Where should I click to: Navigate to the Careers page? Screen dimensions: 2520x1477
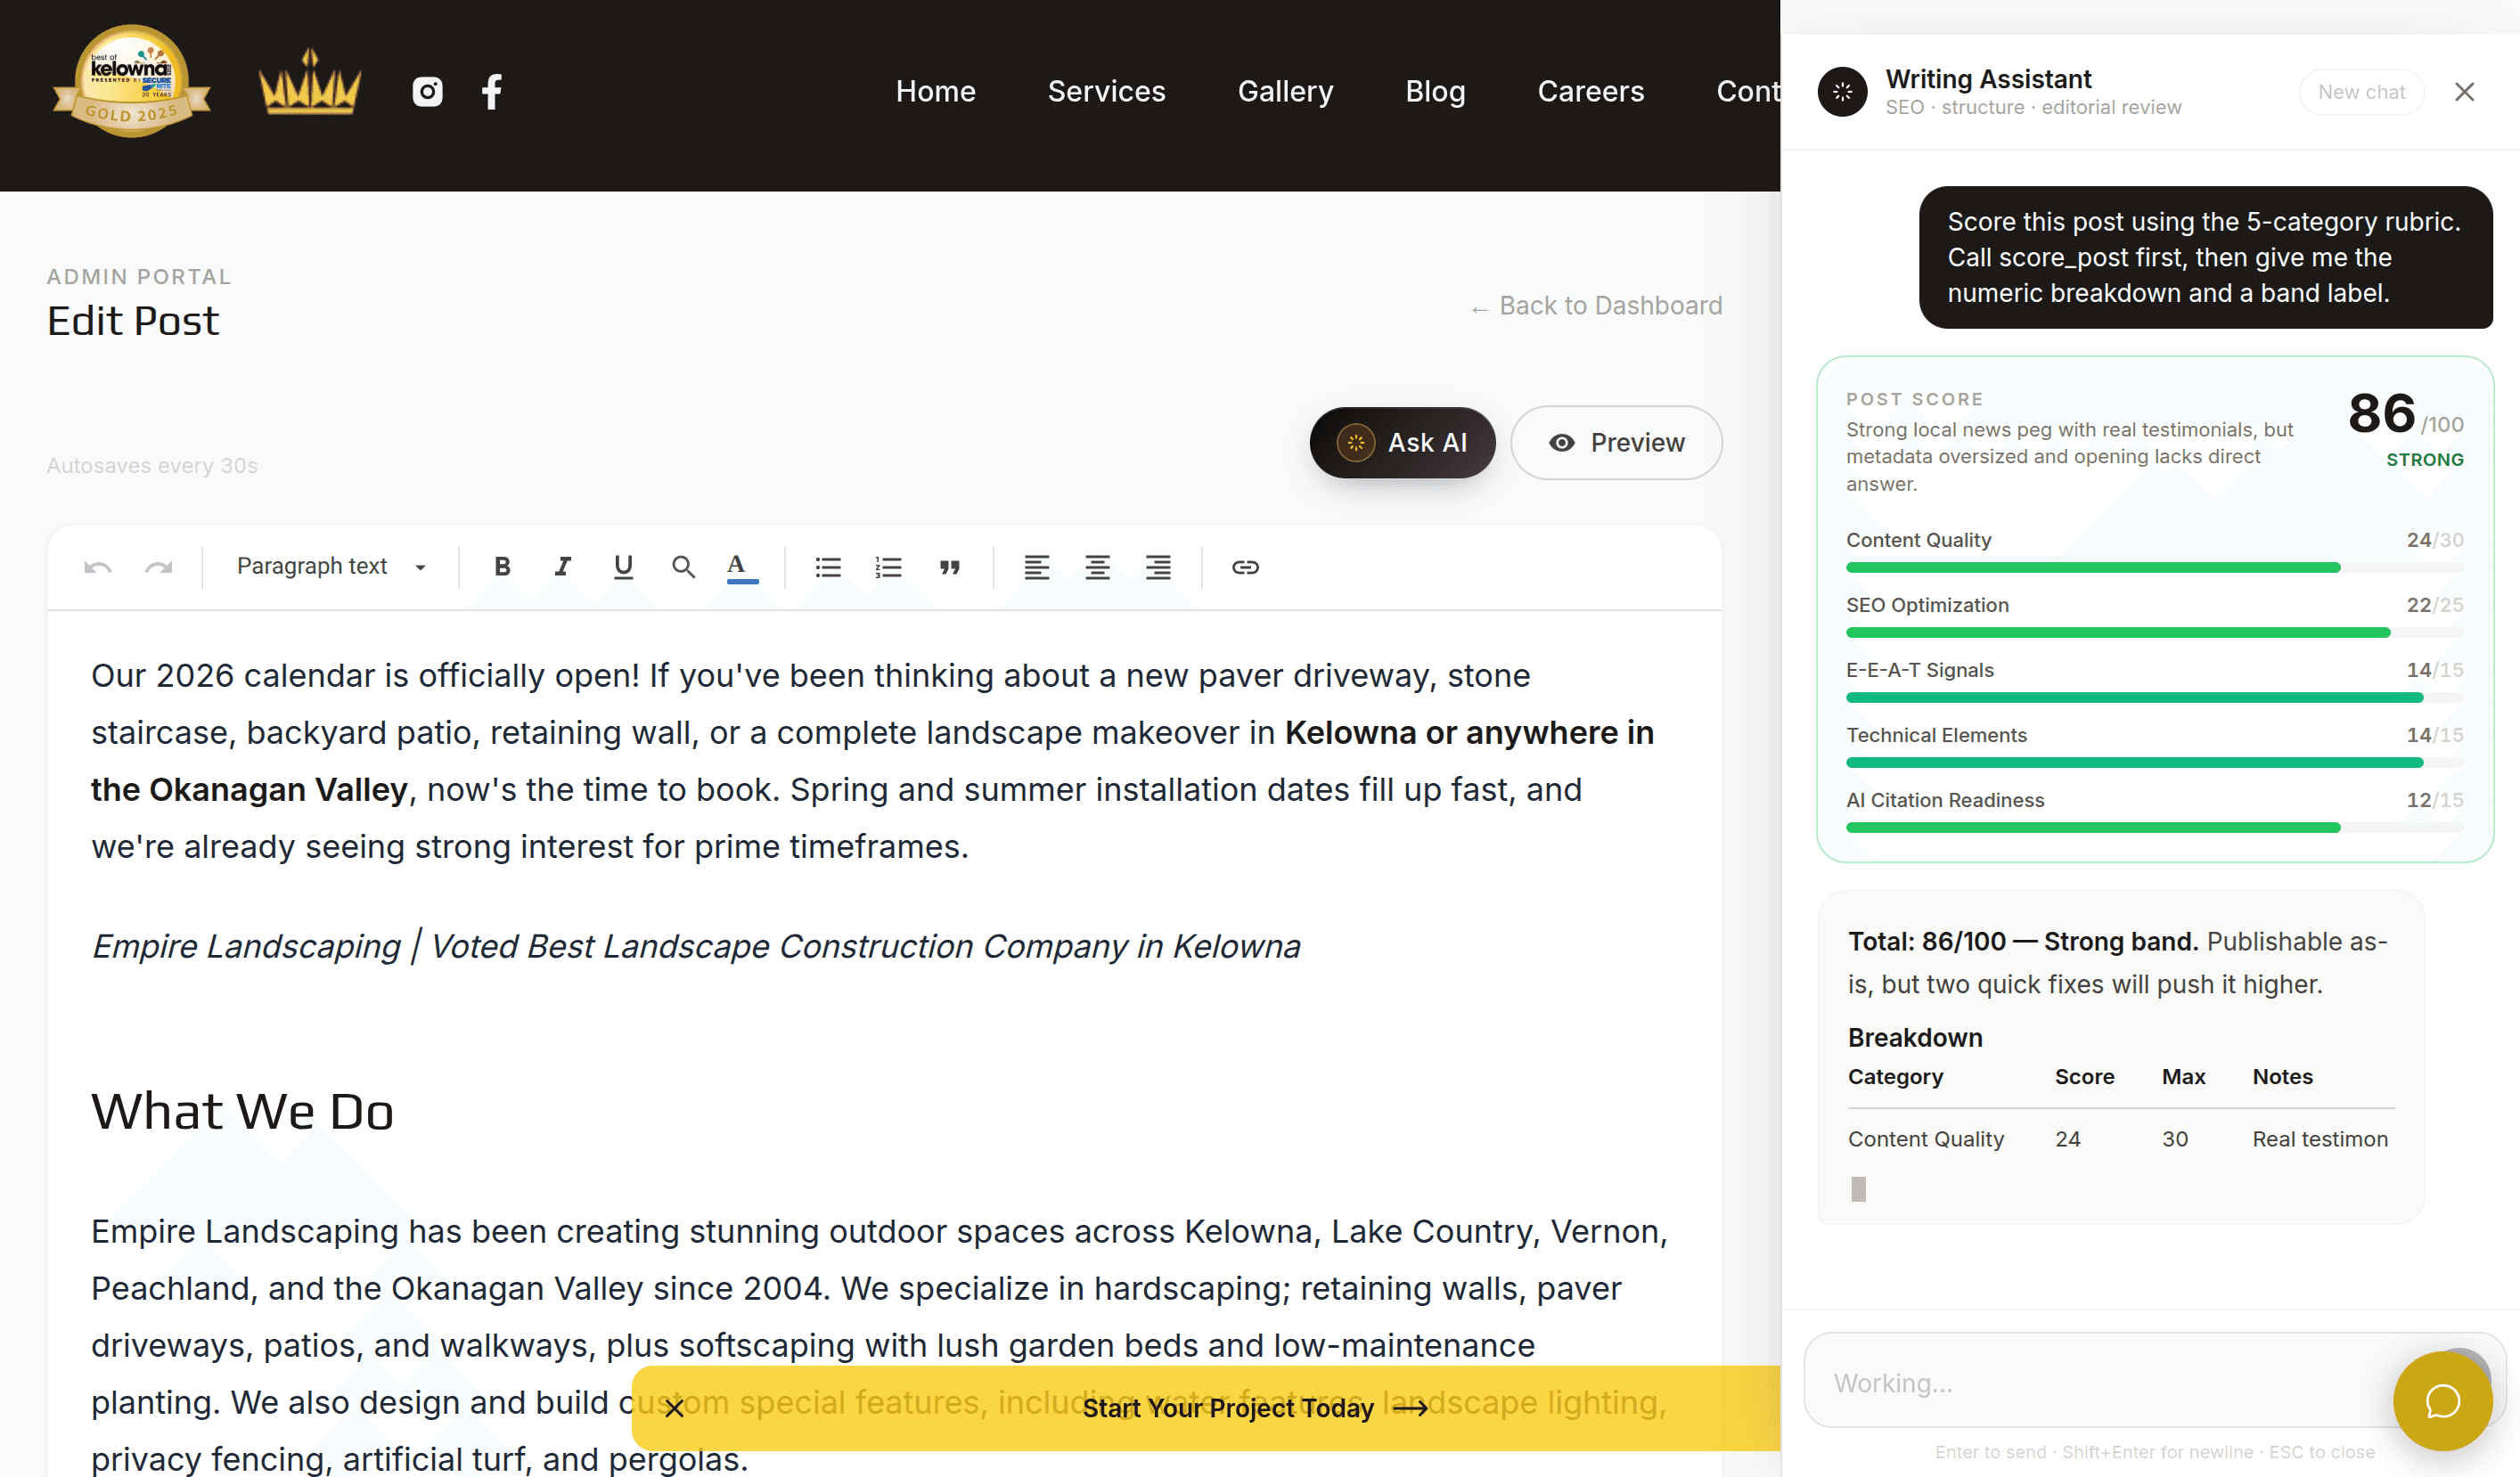click(x=1590, y=91)
